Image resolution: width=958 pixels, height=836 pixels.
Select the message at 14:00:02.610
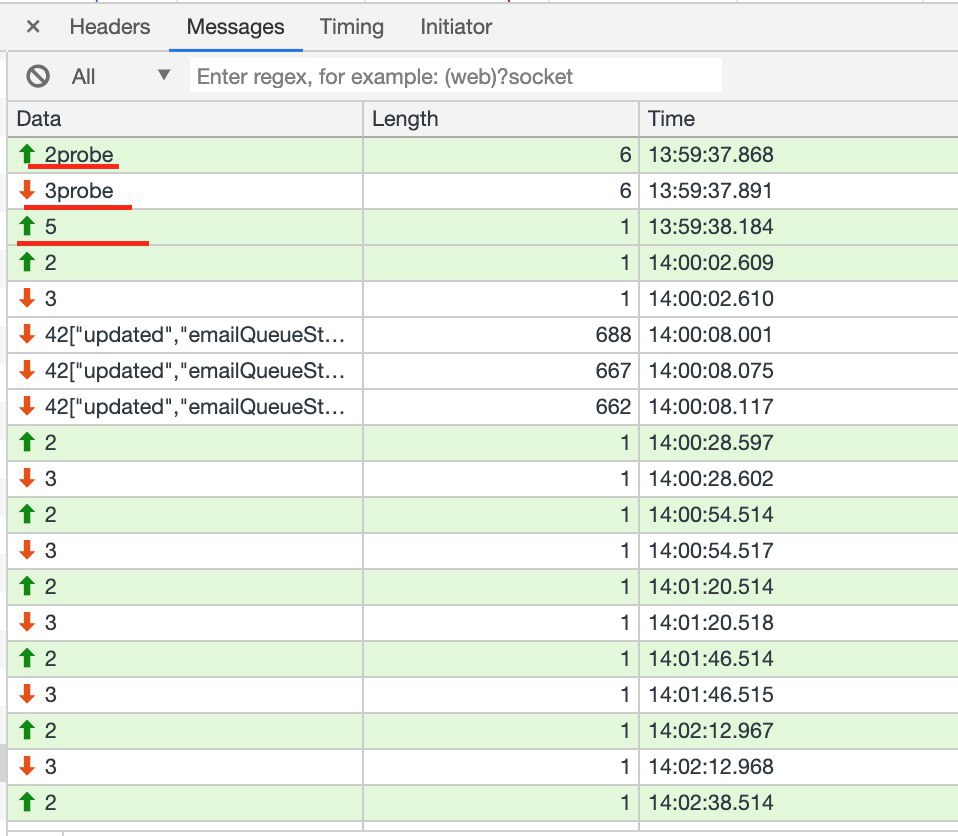[483, 299]
